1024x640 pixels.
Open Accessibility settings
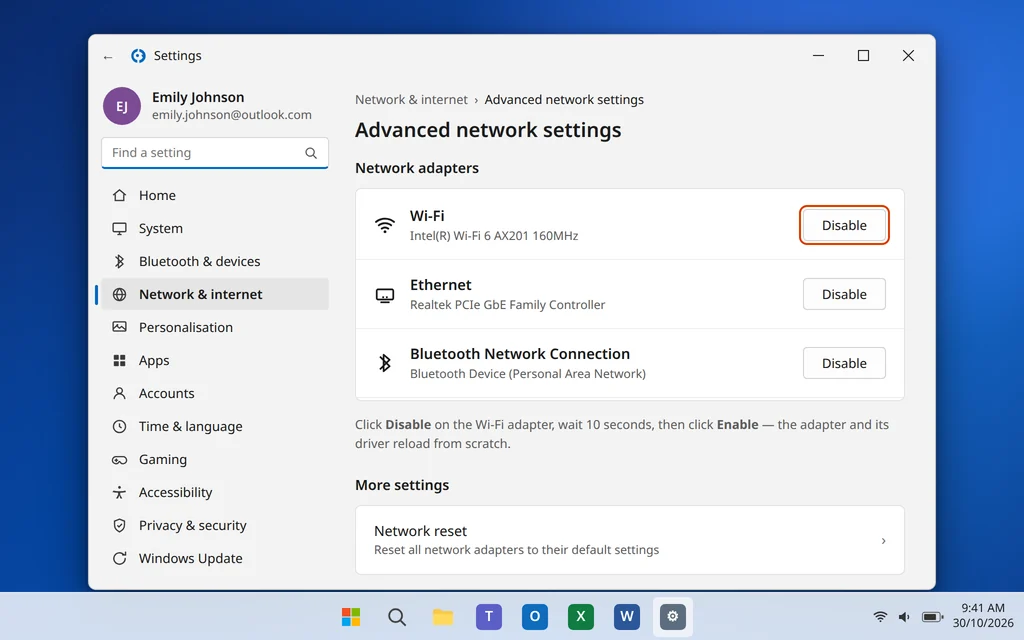[x=213, y=492]
